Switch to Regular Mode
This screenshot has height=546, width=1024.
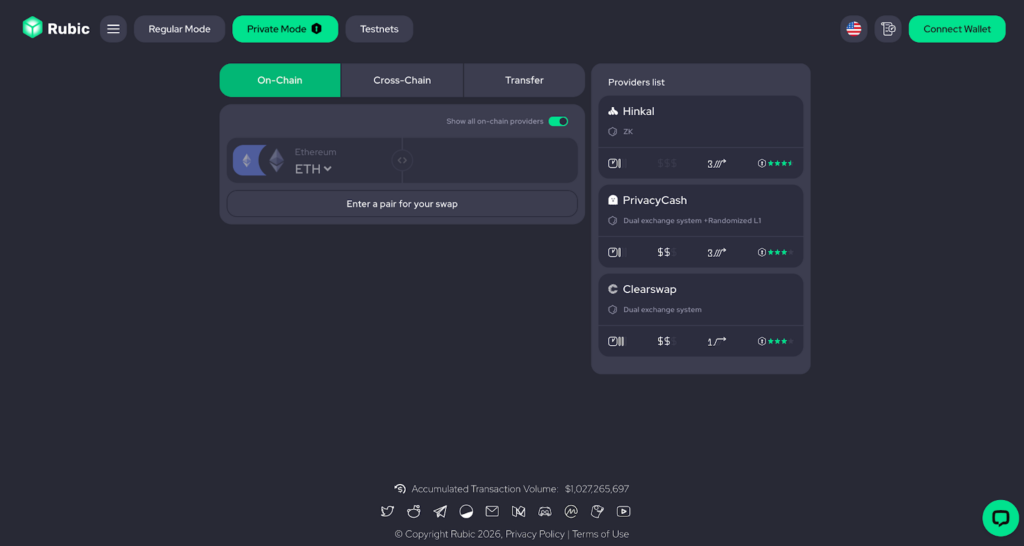(x=179, y=29)
